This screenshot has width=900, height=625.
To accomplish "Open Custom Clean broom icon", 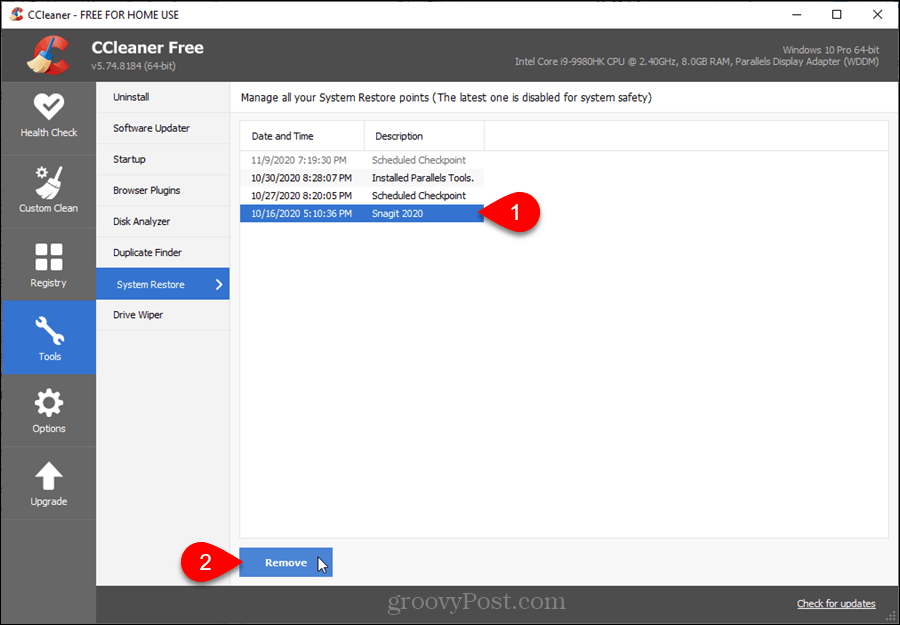I will coord(49,183).
